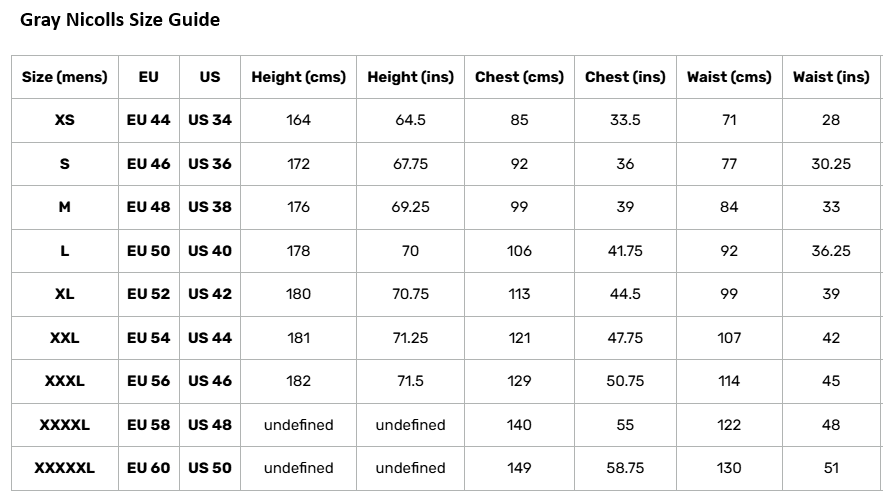Image resolution: width=883 pixels, height=500 pixels.
Task: Click the Height (cms) column header
Action: click(298, 77)
